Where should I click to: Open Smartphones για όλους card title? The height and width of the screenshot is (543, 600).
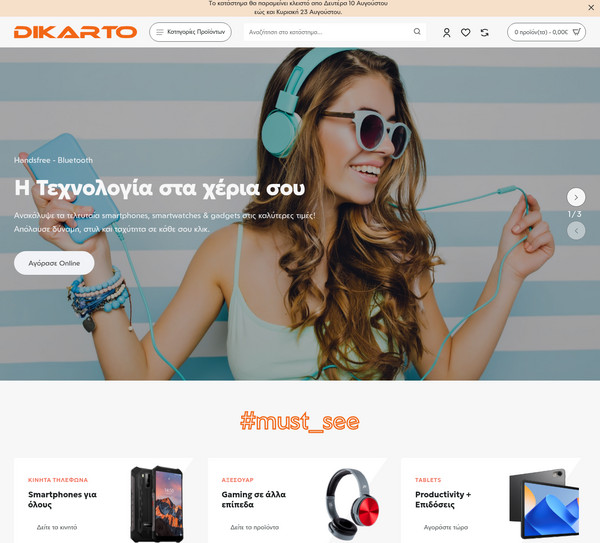pos(62,499)
